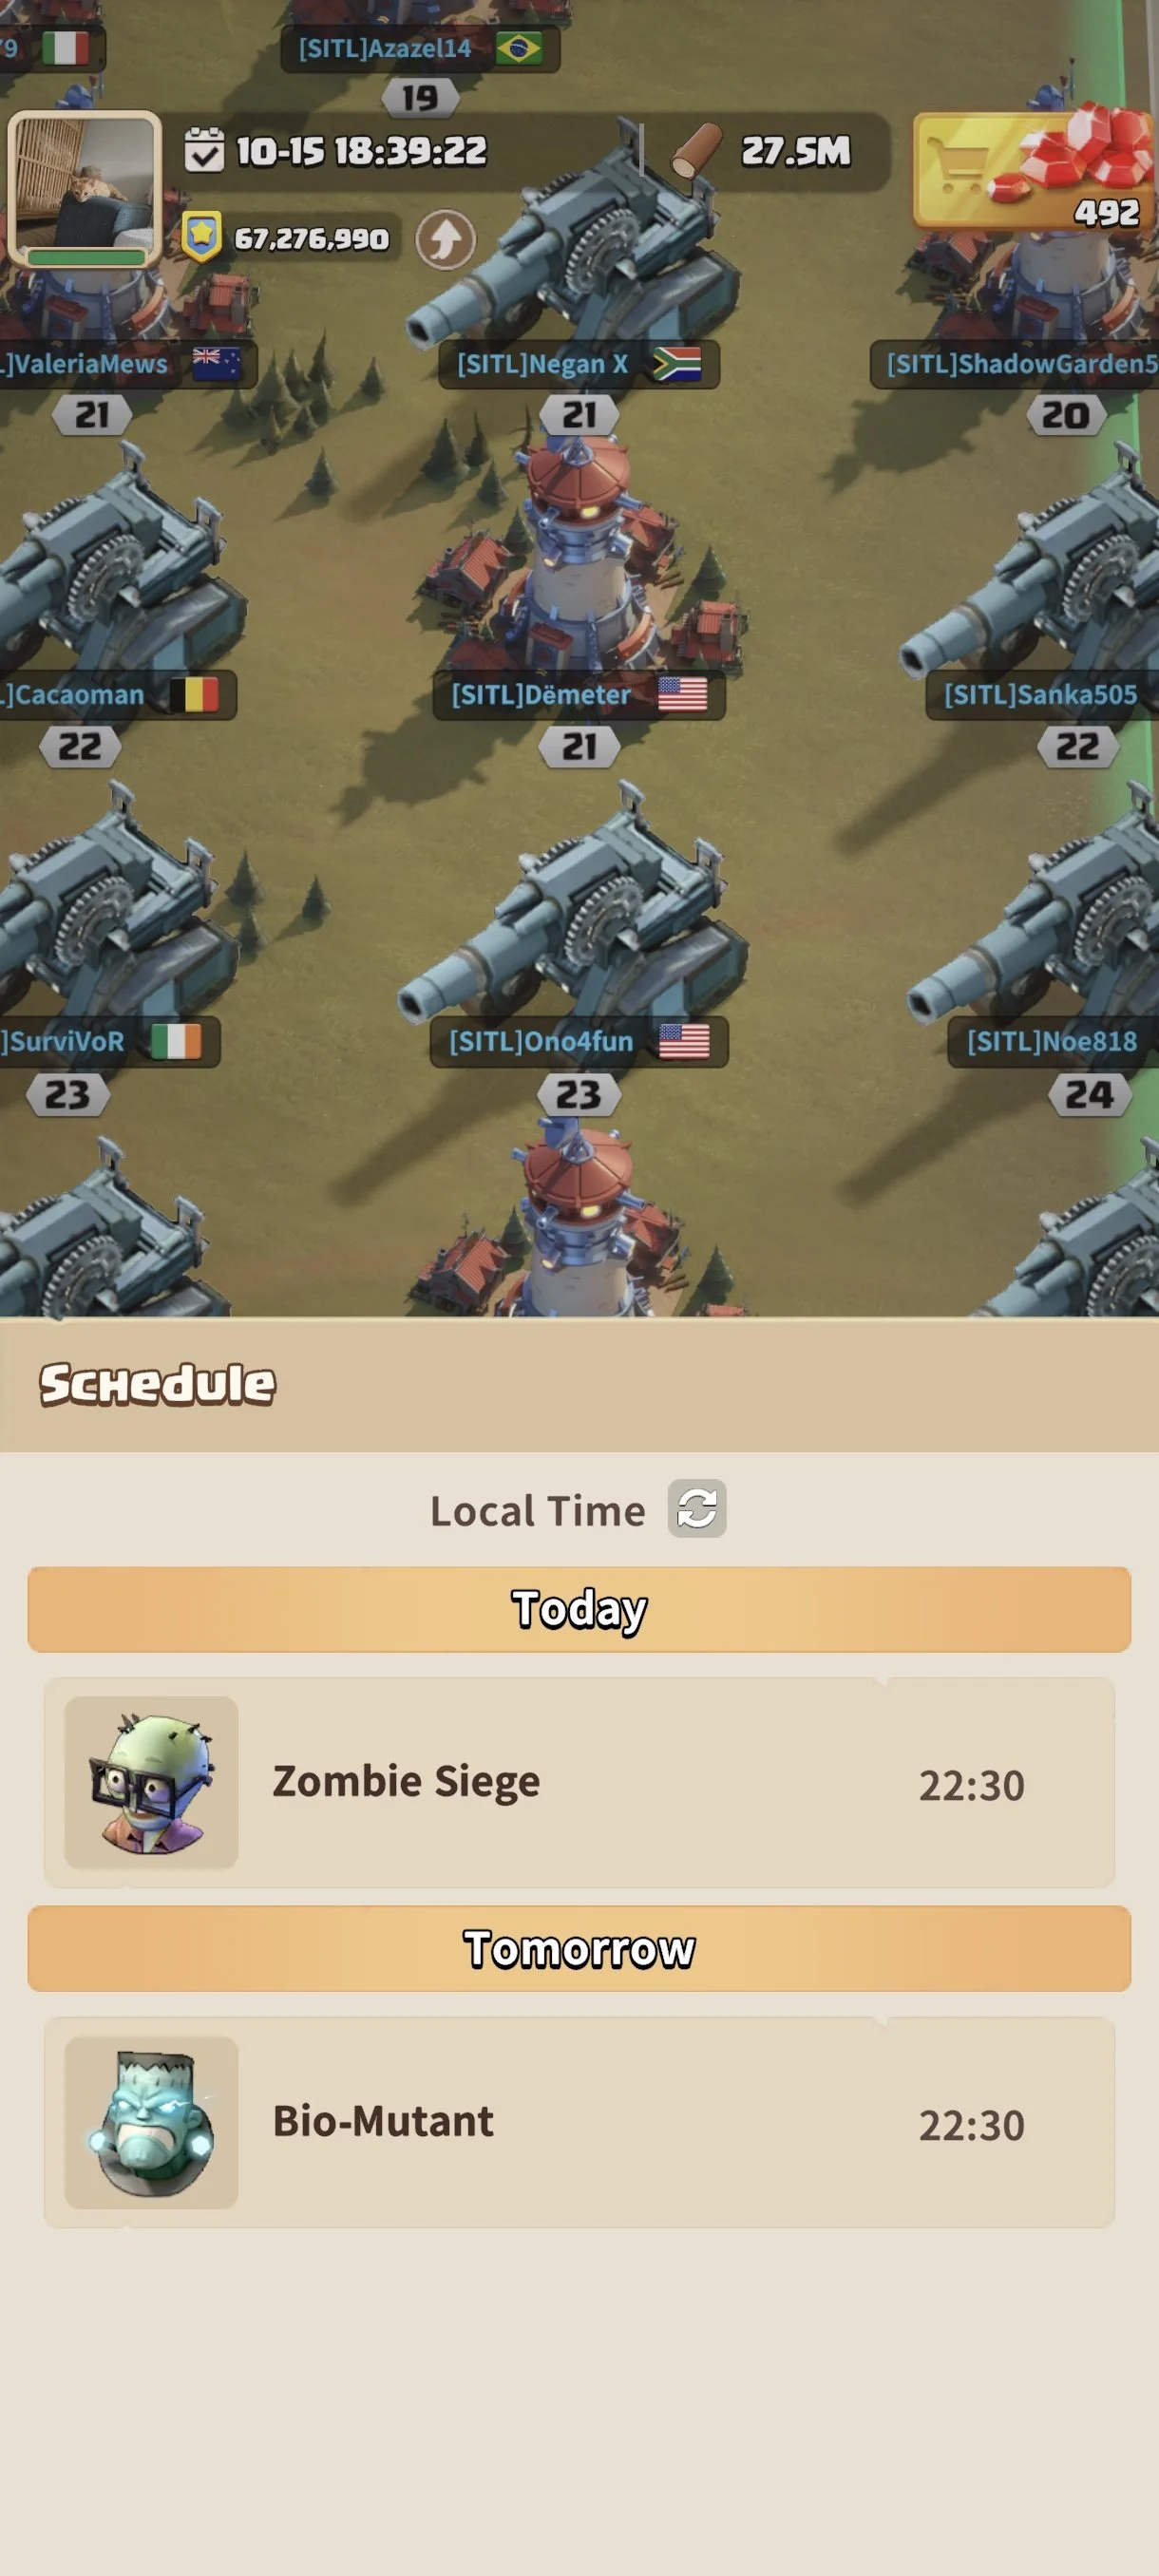Tap the calendar checkmark icon
Screen dimensions: 1159x2576
[x=204, y=150]
